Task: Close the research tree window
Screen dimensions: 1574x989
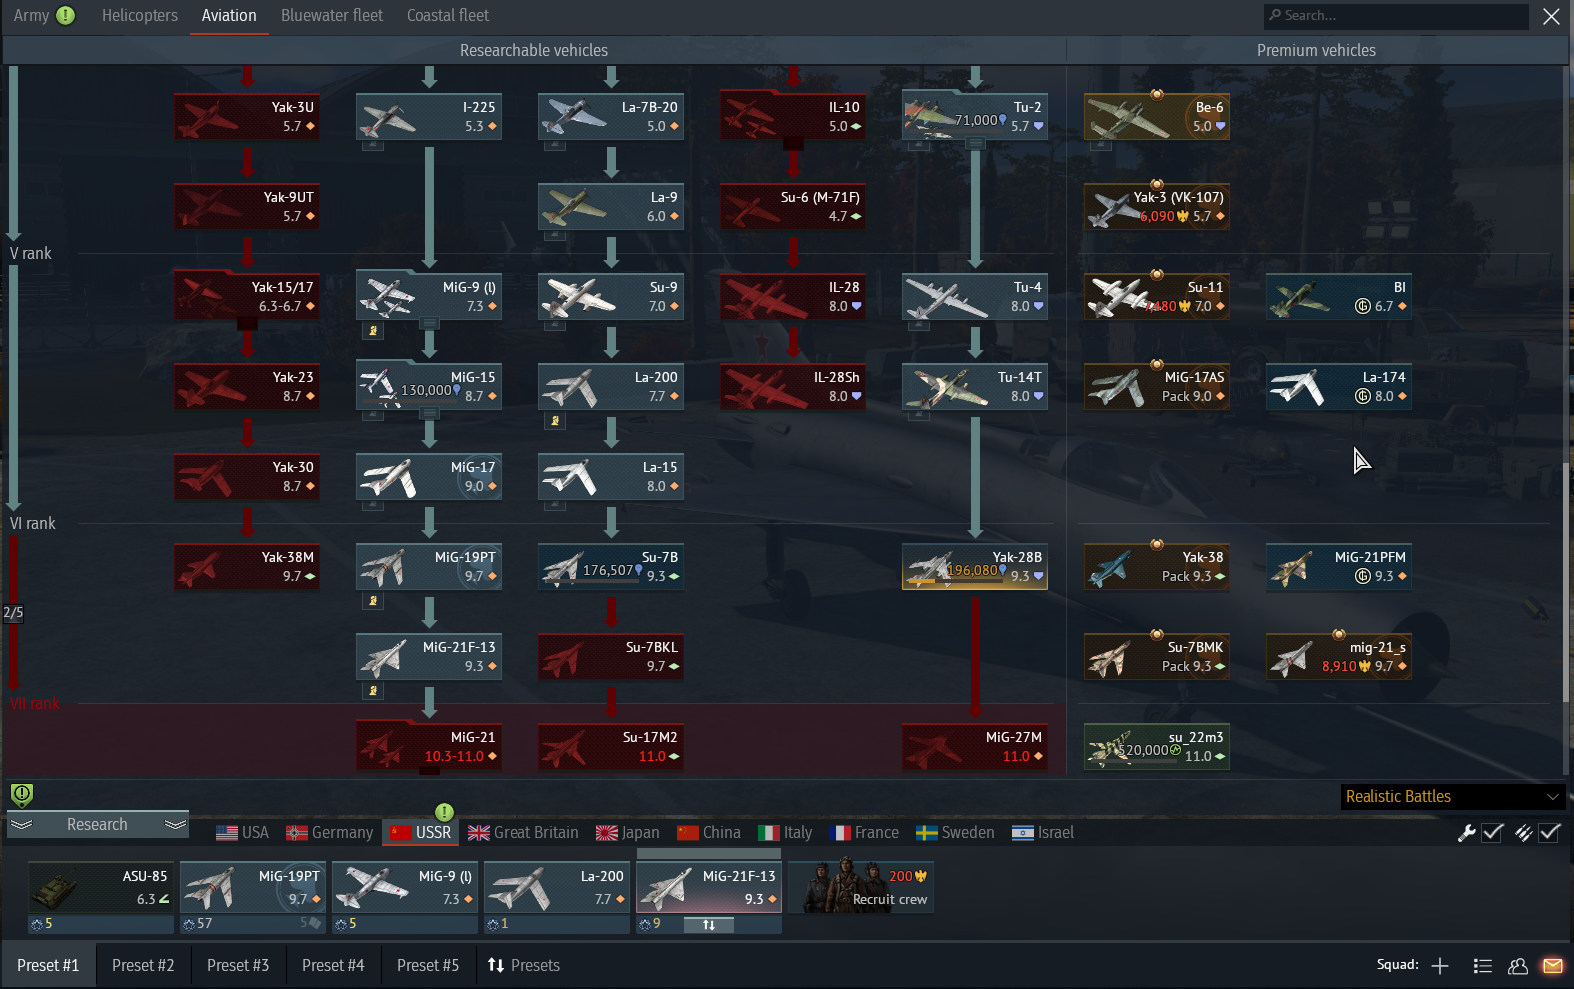Action: 1551,16
